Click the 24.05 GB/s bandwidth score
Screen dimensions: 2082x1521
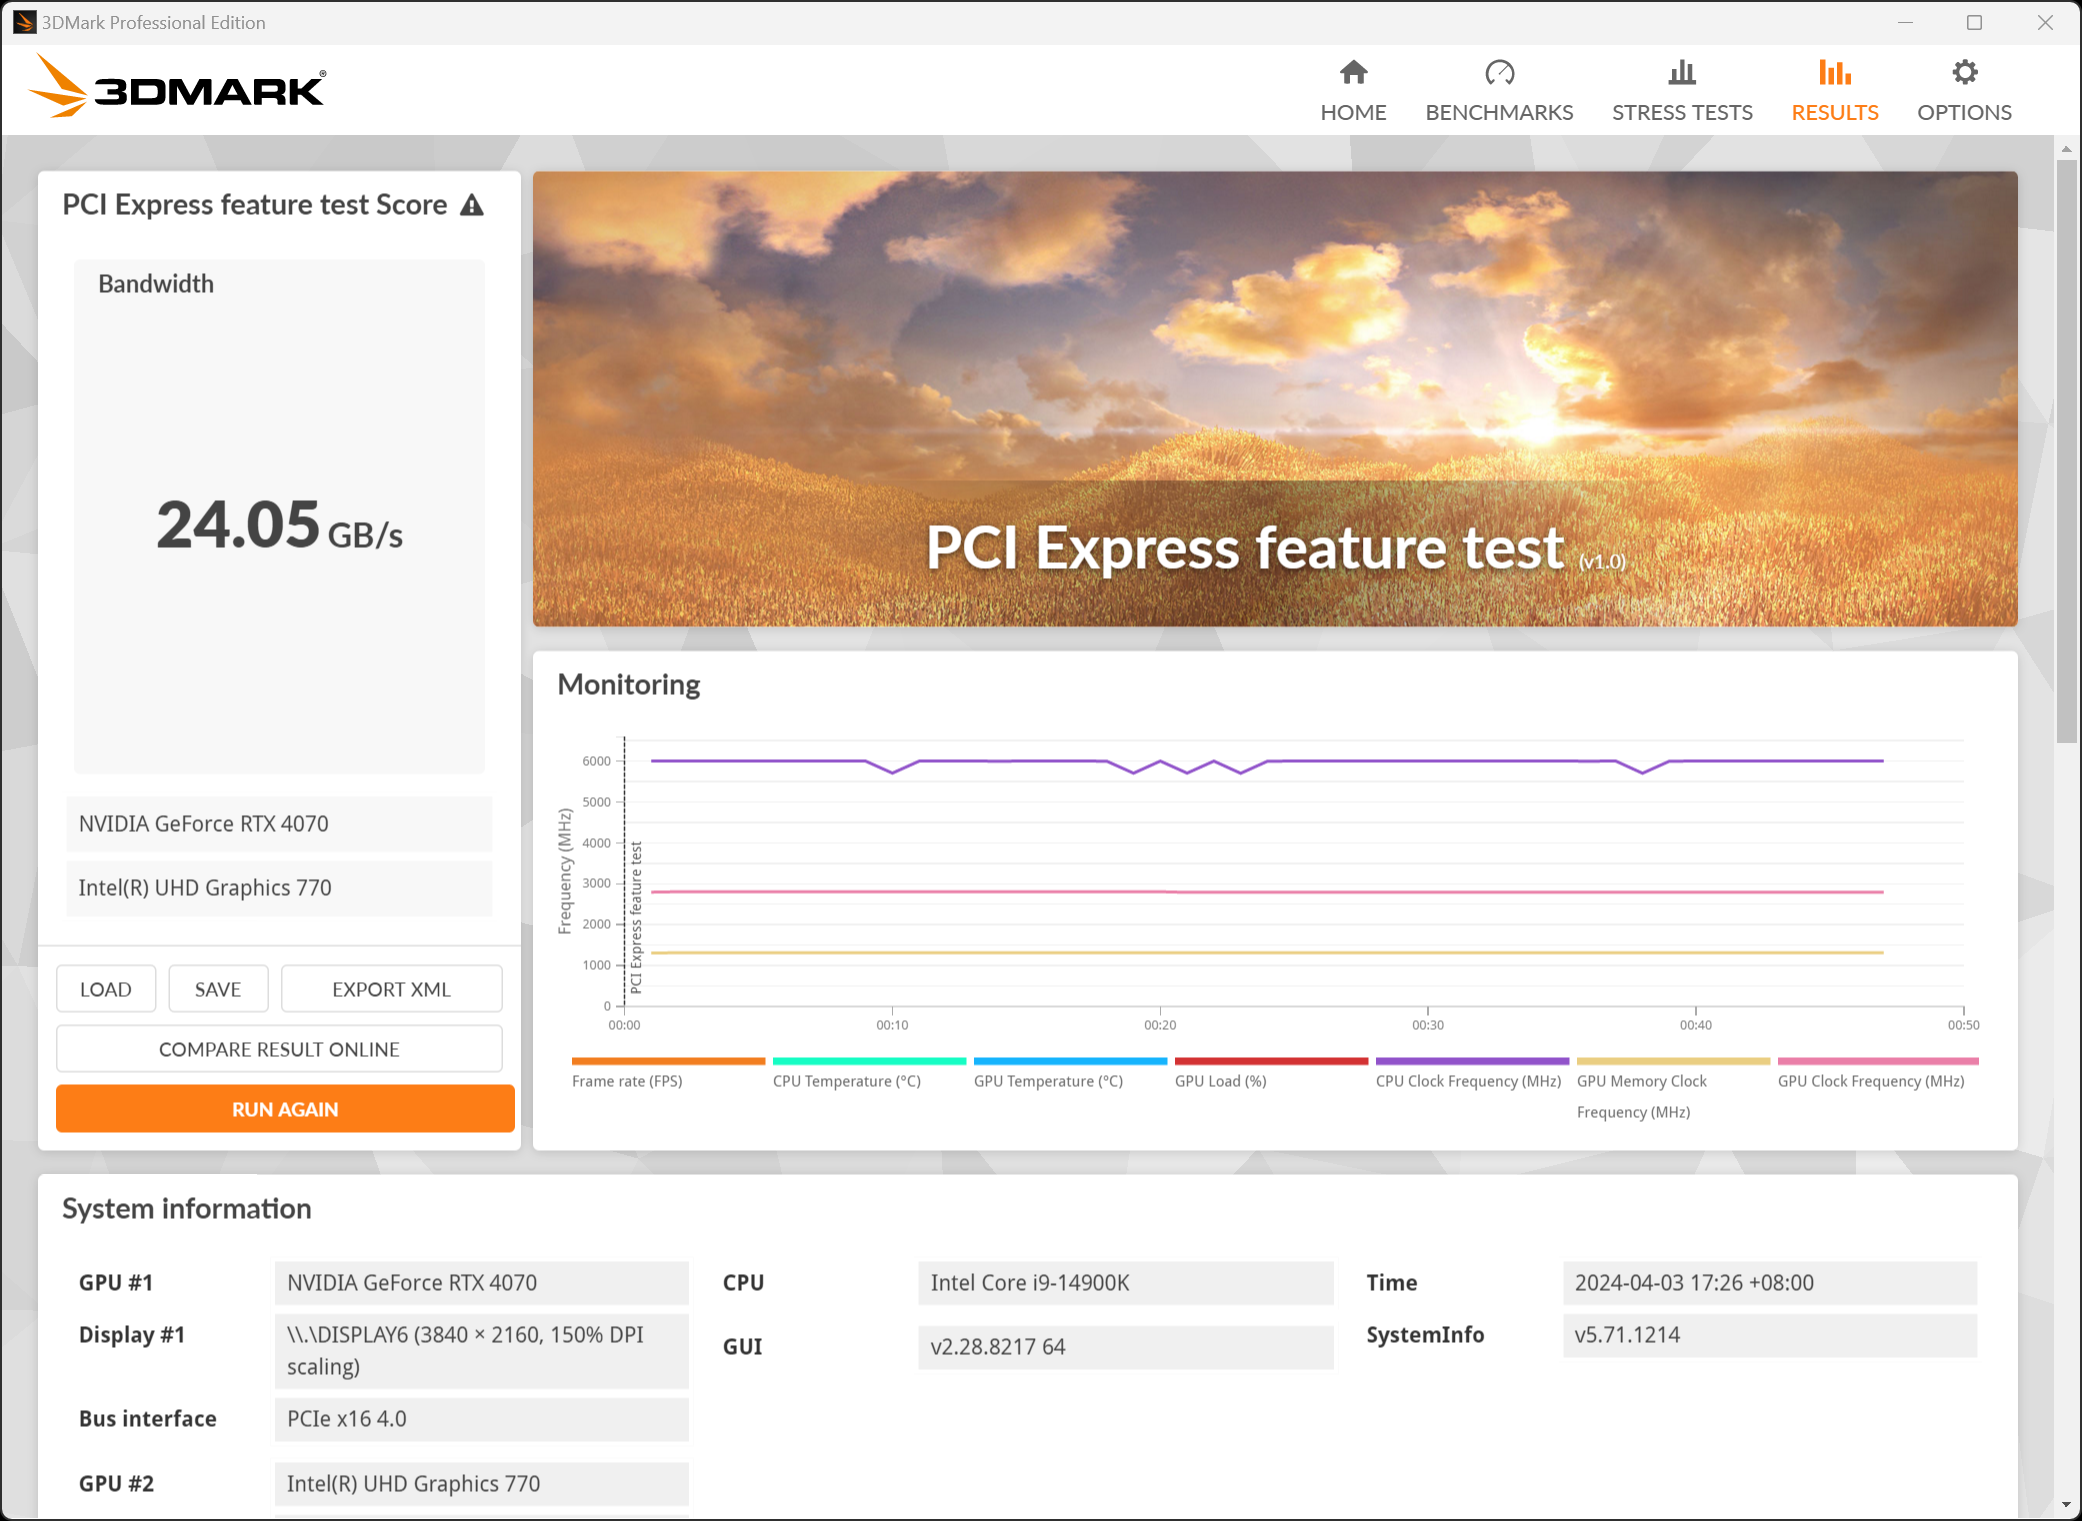tap(279, 525)
